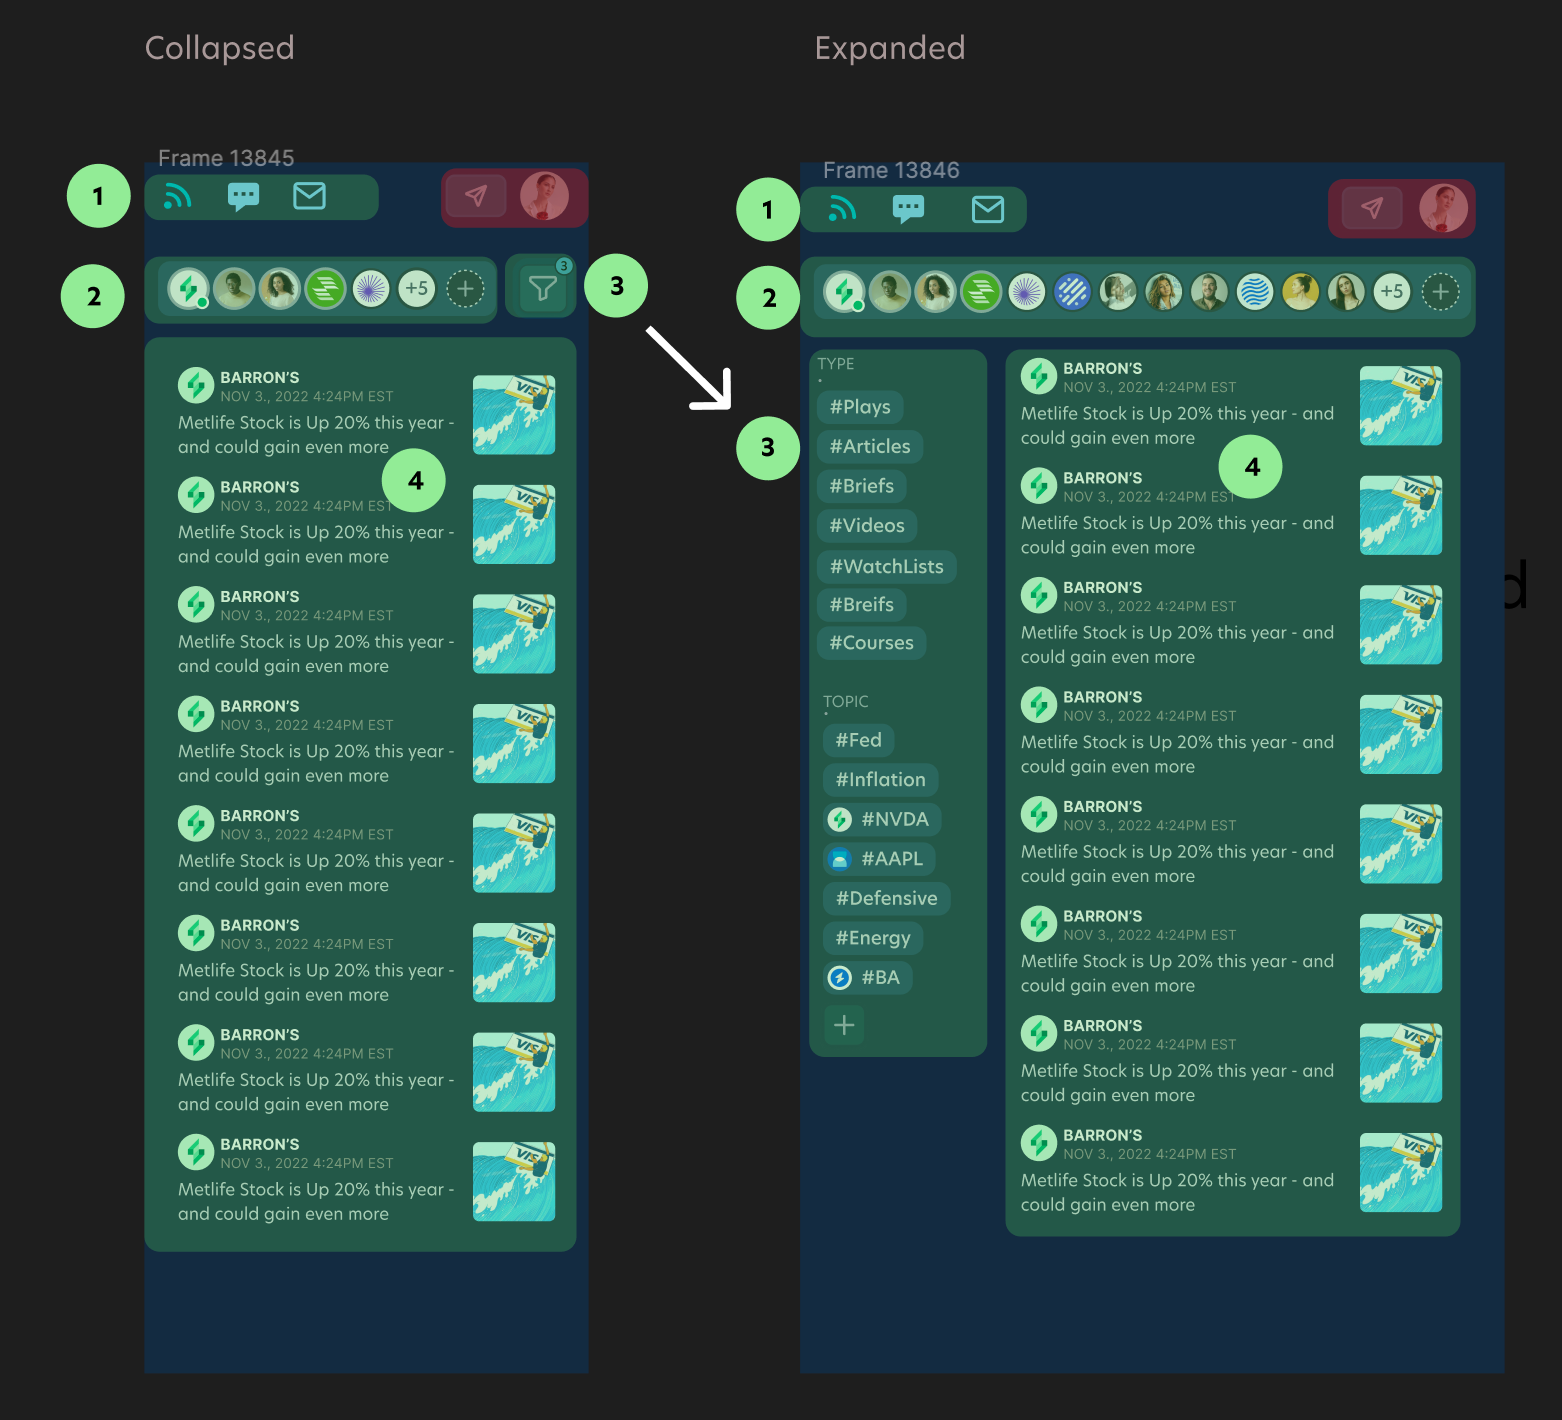Toggle the #Plays type filter
This screenshot has width=1562, height=1420.
[x=861, y=407]
